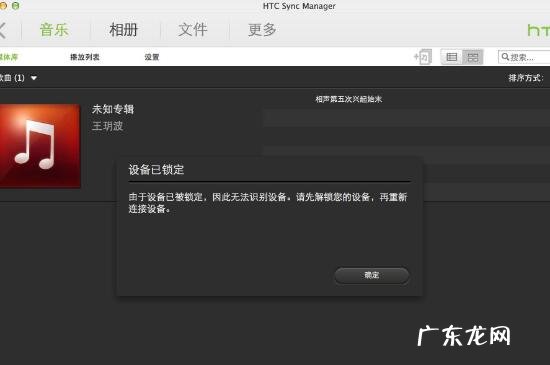This screenshot has height=365, width=550.
Task: Select the 播放列表 playlist sub-tab
Action: pos(85,57)
